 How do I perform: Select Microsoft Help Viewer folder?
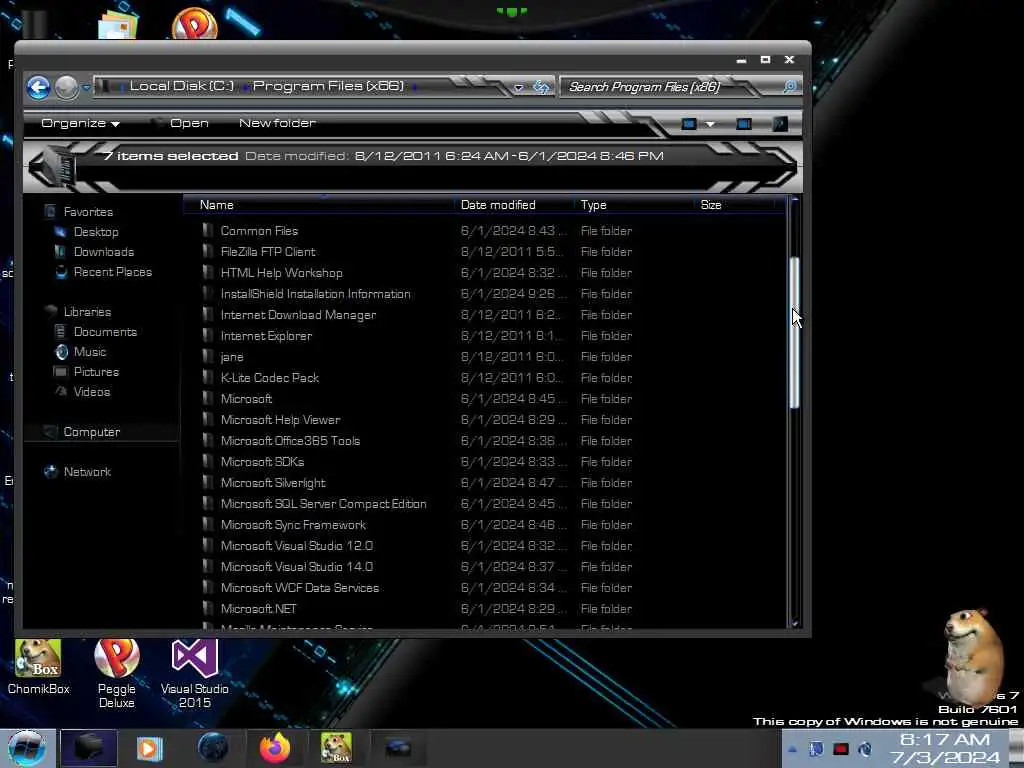point(280,420)
